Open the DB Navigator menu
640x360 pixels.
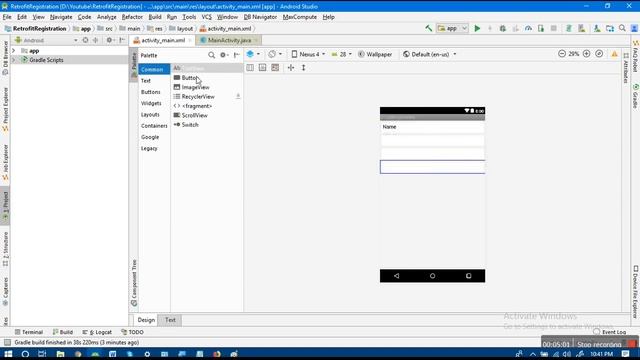click(x=260, y=17)
